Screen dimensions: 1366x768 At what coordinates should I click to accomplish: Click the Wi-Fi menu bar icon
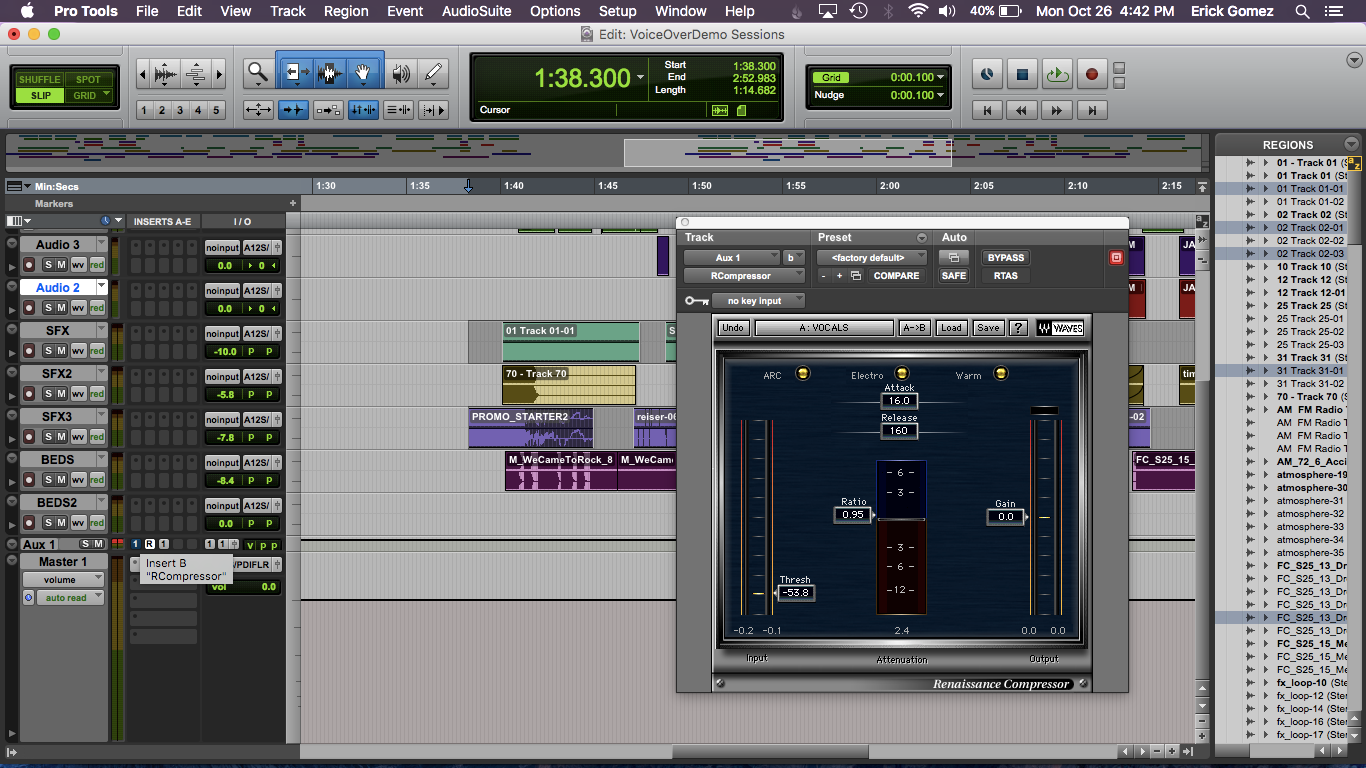click(x=918, y=11)
